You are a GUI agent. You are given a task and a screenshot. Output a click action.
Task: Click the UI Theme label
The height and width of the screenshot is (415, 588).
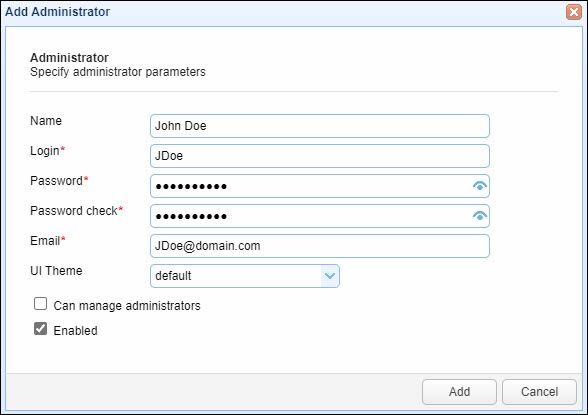pyautogui.click(x=56, y=271)
